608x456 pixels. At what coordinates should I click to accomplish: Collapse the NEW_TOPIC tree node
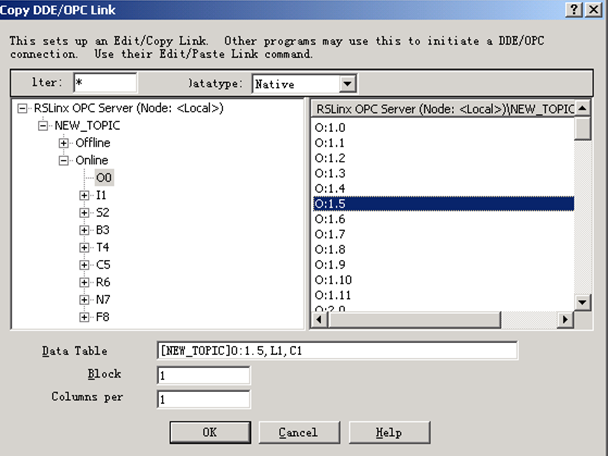coord(44,126)
